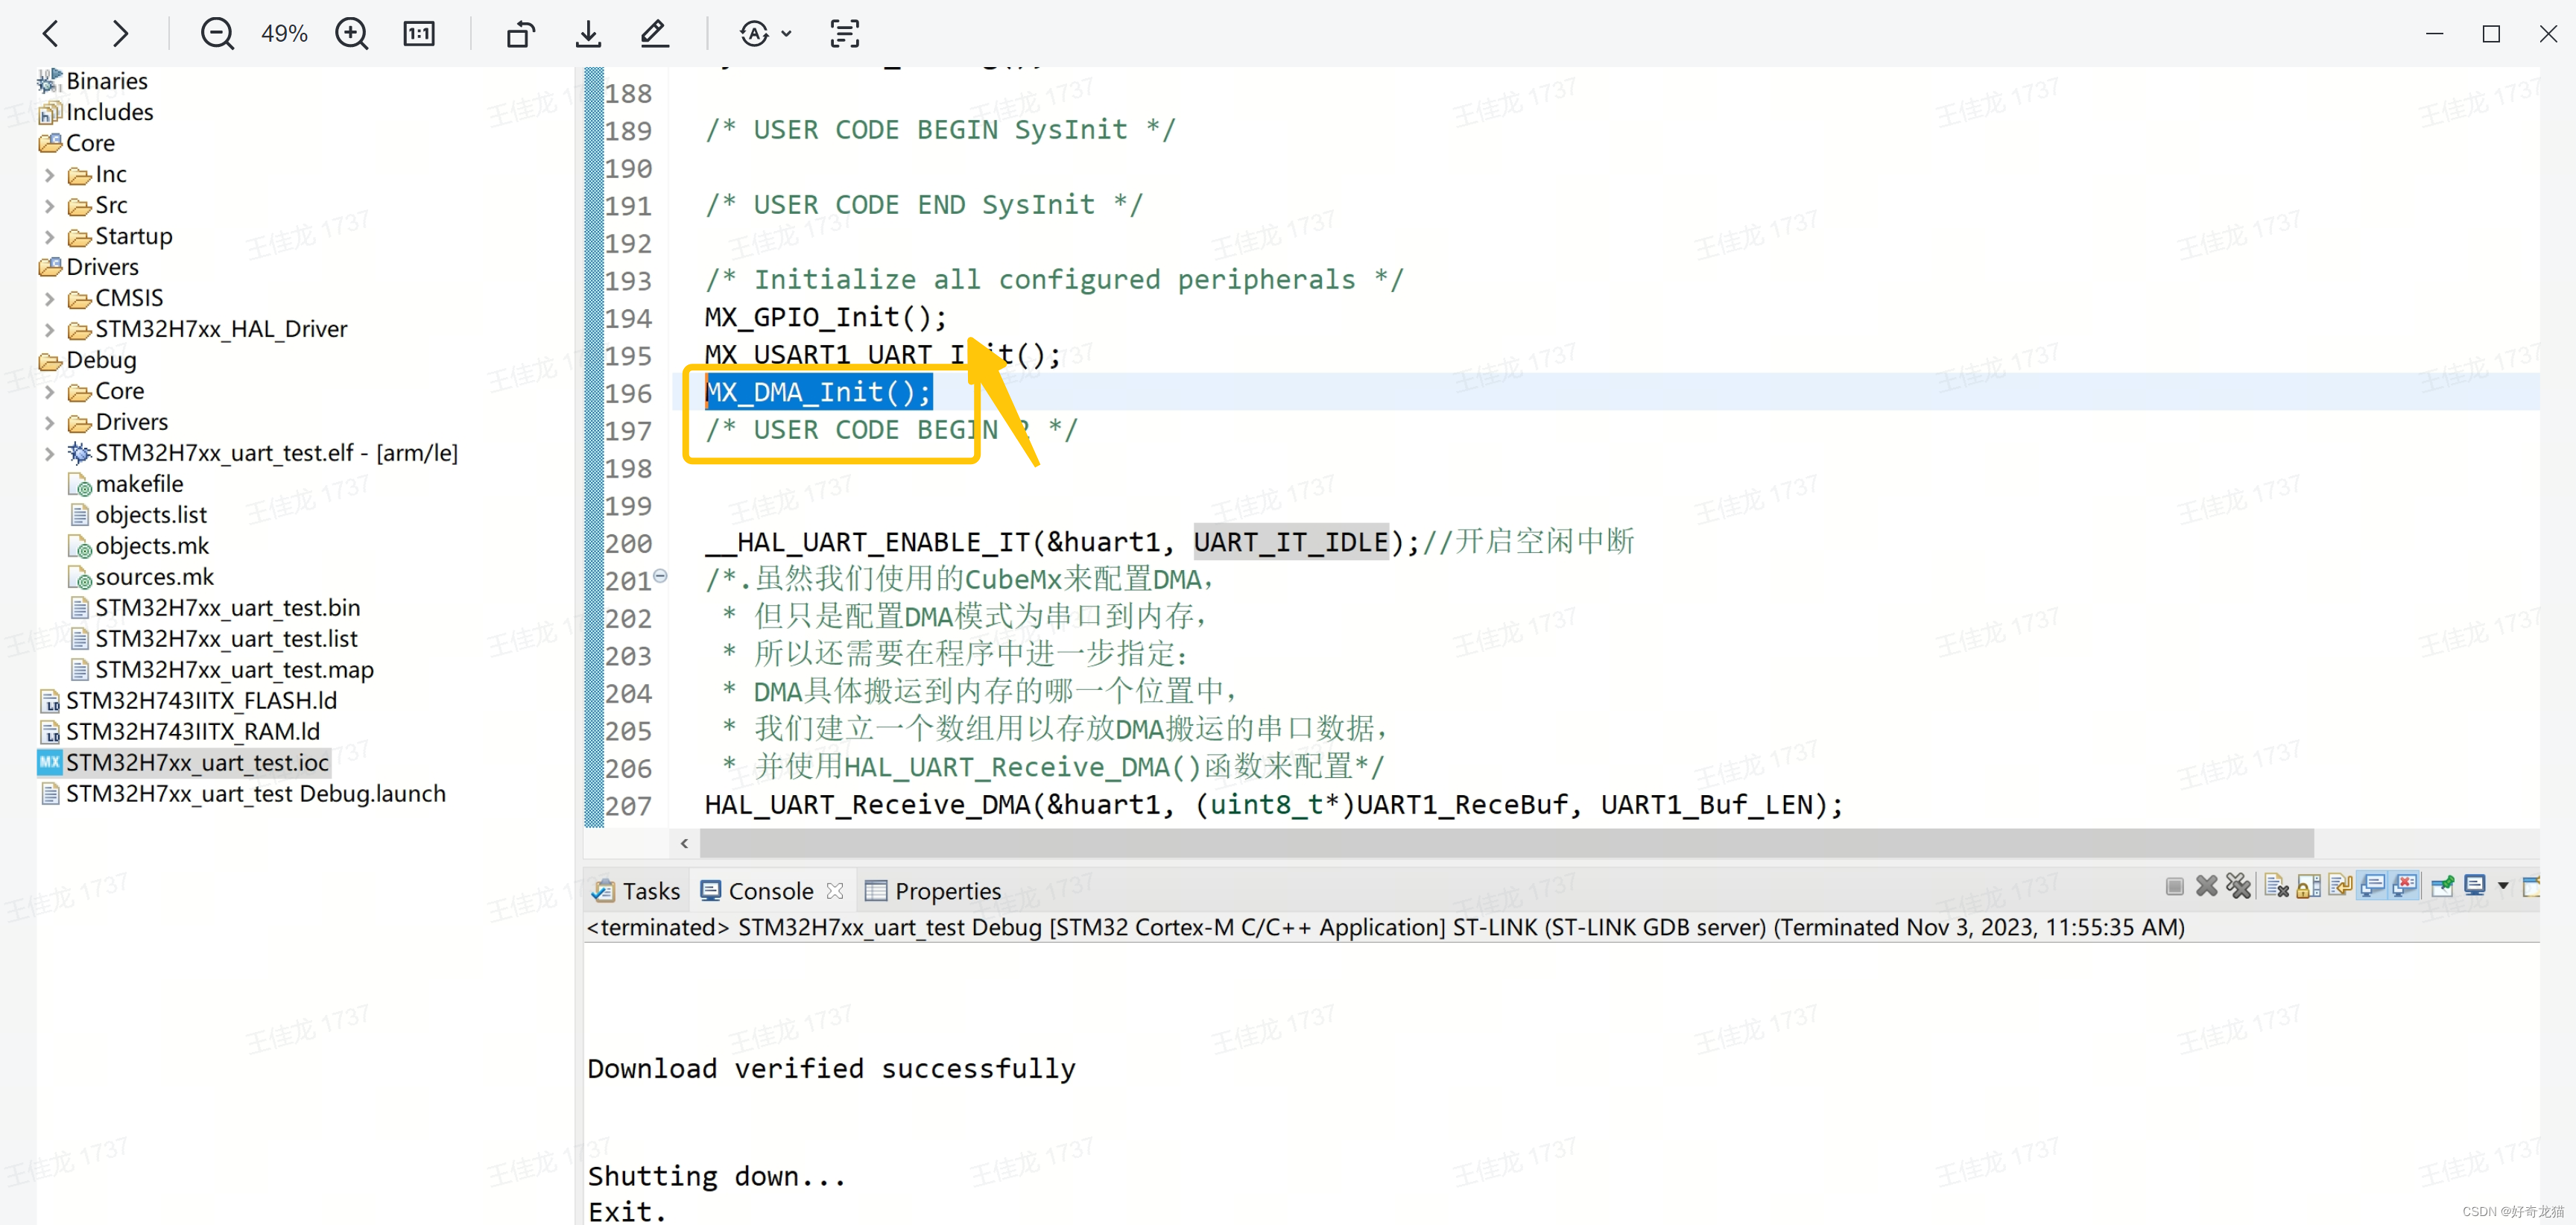The width and height of the screenshot is (2576, 1225).
Task: Click the scroll-left arrow of editor
Action: [684, 843]
